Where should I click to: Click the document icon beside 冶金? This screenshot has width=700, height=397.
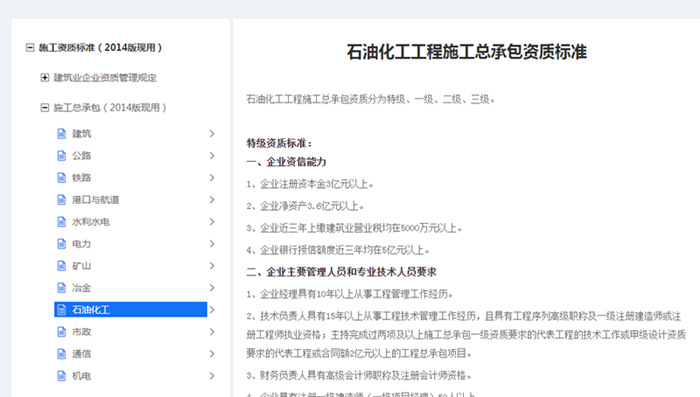point(62,288)
